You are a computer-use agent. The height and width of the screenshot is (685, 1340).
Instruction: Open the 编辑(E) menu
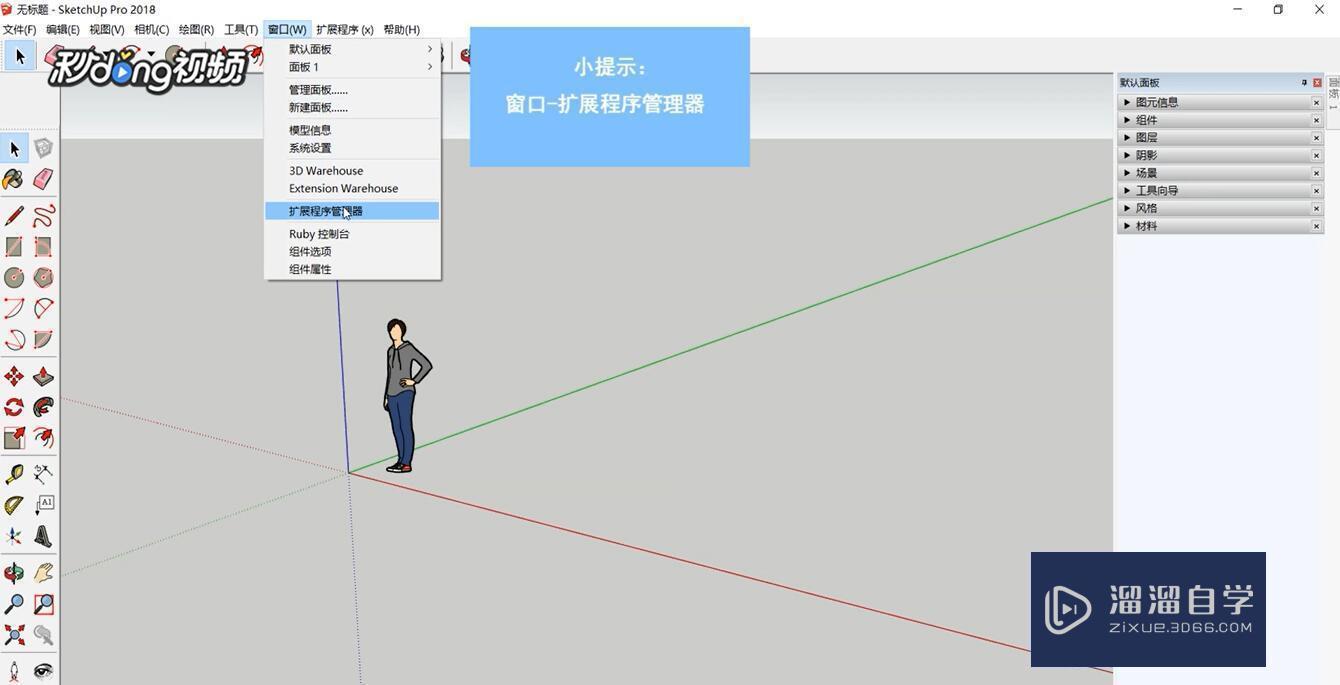62,30
